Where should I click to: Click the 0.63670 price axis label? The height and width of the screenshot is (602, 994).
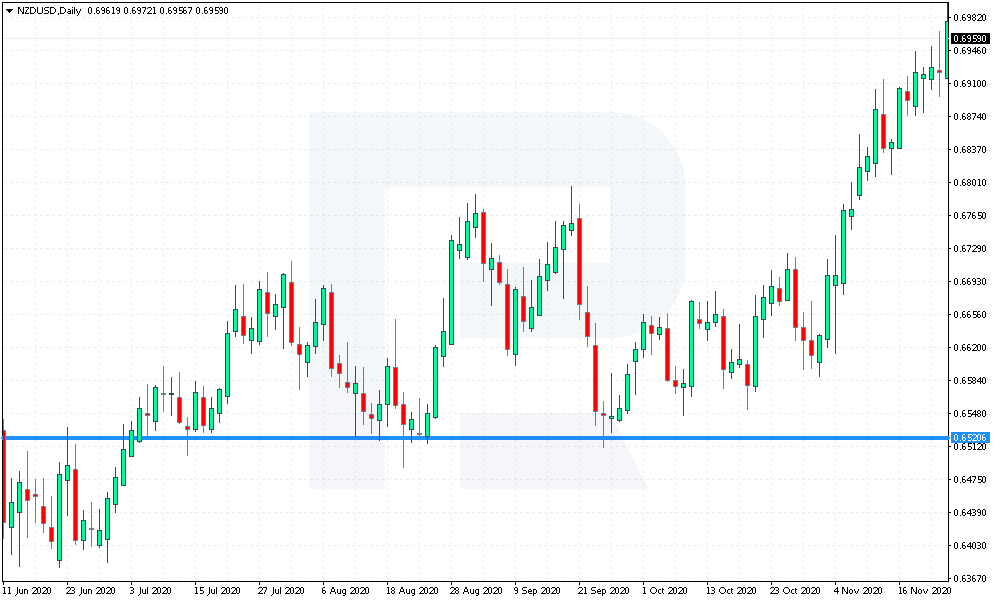point(971,579)
